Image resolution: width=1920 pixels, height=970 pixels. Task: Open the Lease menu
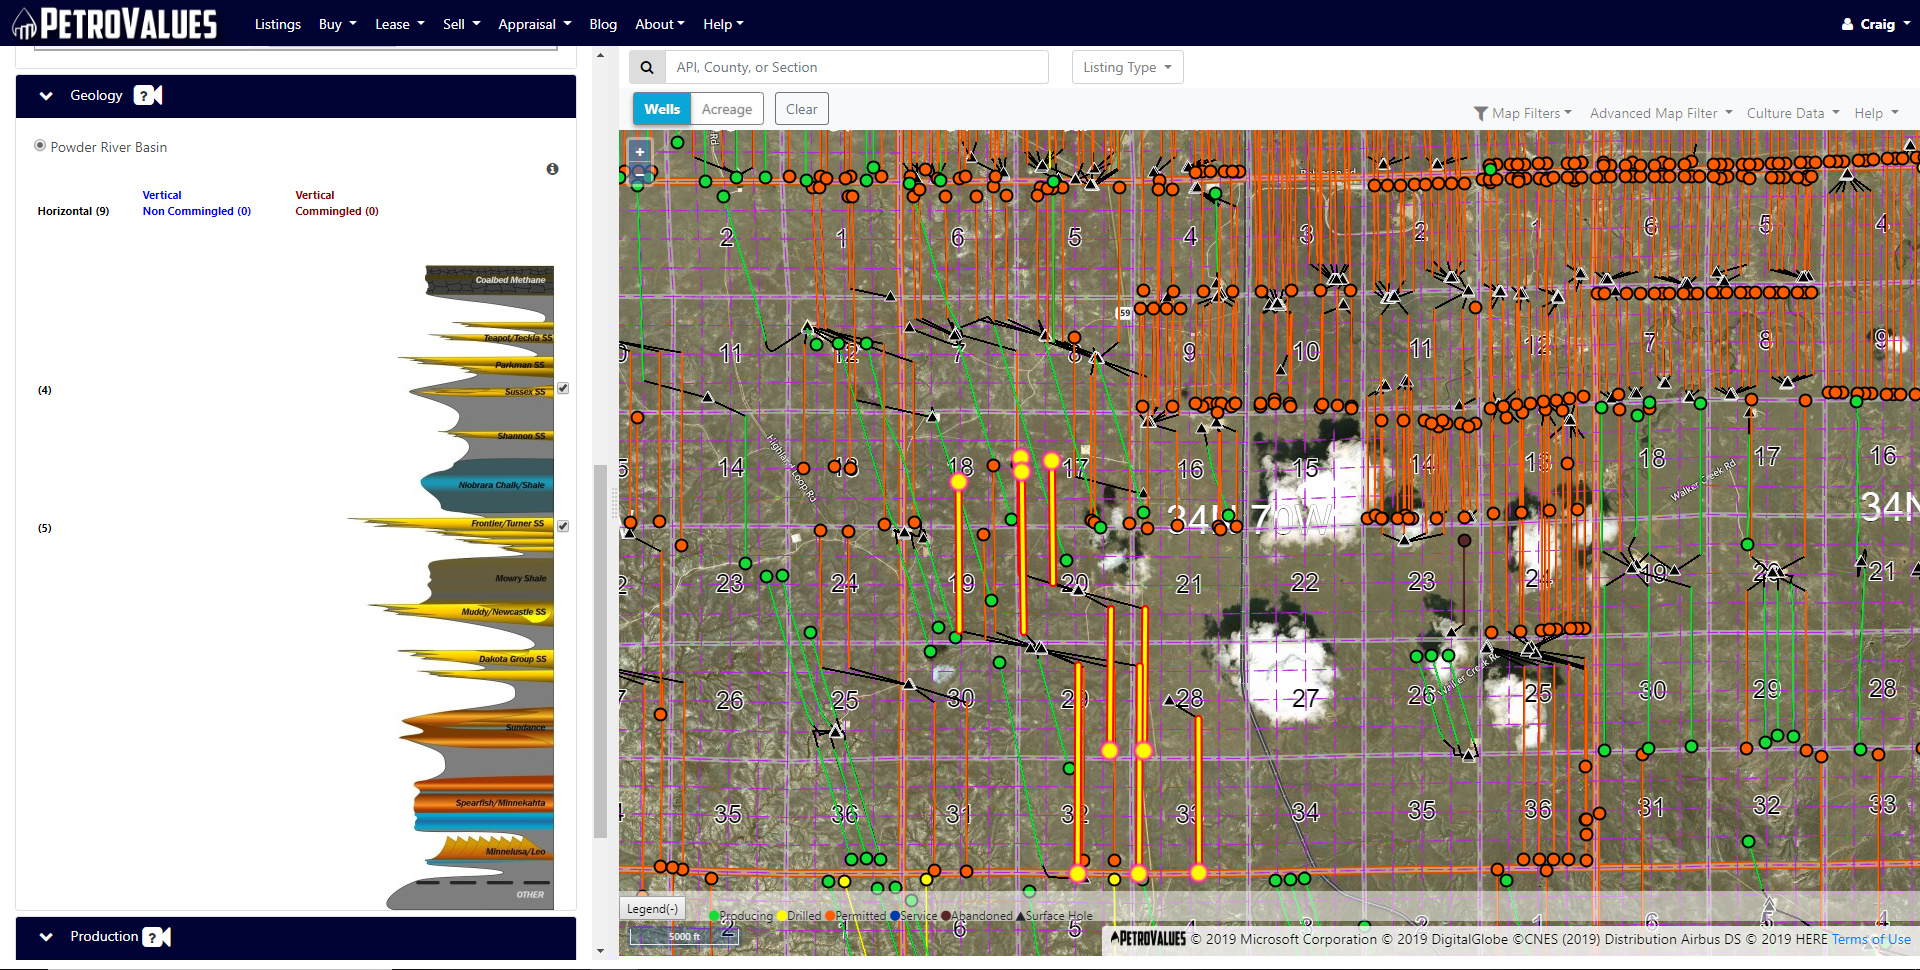tap(399, 24)
